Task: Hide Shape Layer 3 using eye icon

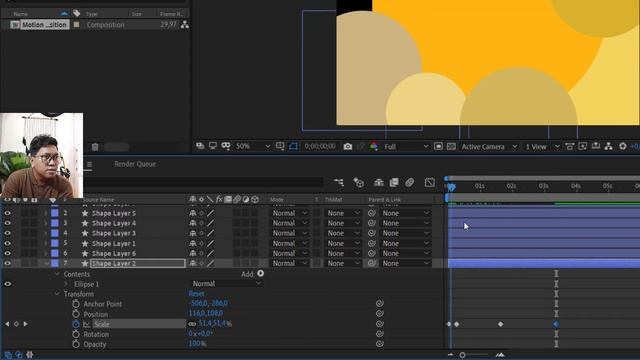Action: pyautogui.click(x=7, y=233)
